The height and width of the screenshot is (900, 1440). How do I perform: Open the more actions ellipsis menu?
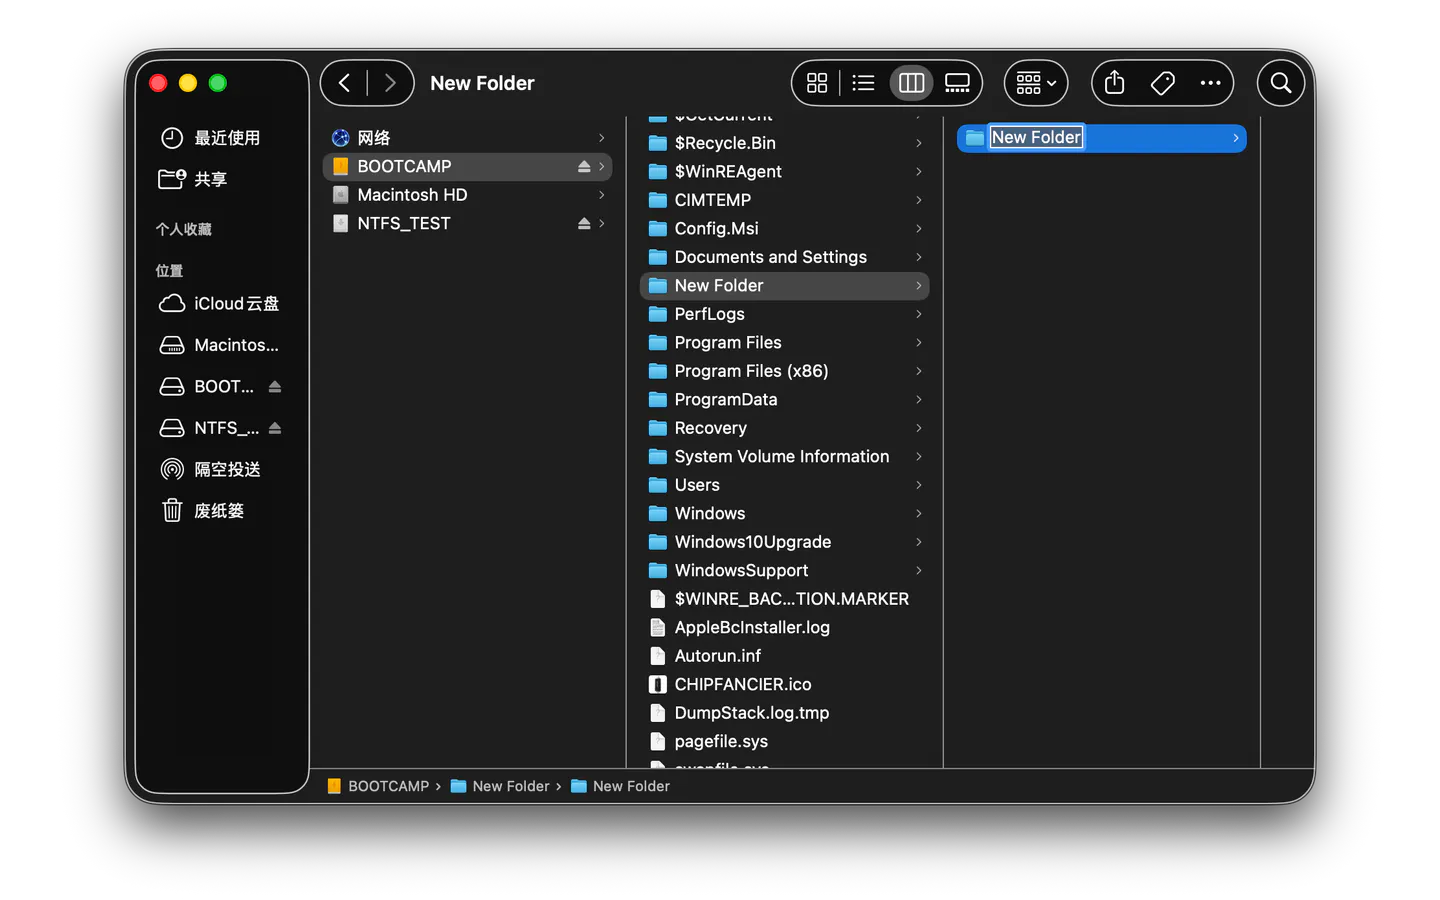(x=1210, y=83)
